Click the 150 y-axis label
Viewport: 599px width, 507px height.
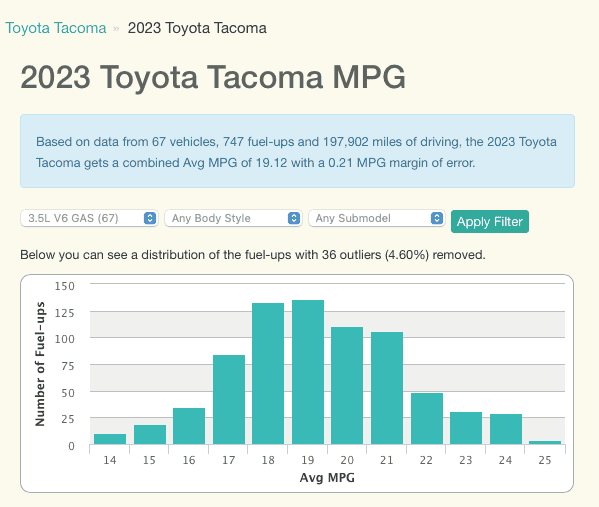coord(65,286)
